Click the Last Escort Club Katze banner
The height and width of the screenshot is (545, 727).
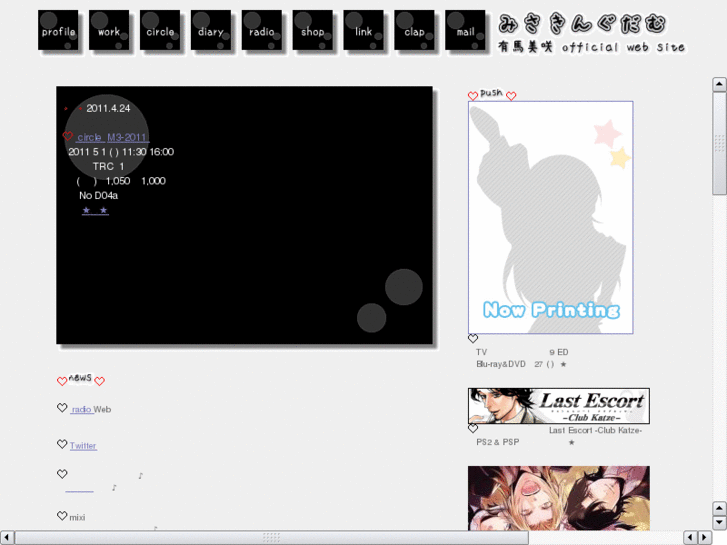[x=558, y=406]
